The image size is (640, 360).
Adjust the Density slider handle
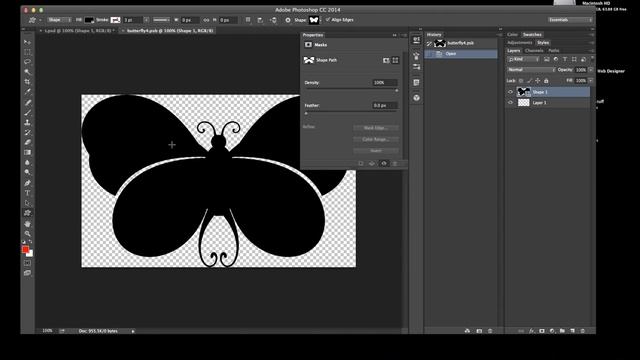tap(396, 90)
